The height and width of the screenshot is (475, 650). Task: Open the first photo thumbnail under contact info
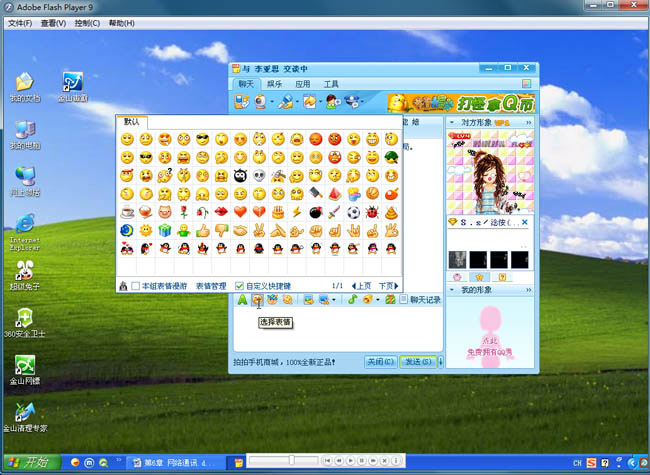click(457, 260)
